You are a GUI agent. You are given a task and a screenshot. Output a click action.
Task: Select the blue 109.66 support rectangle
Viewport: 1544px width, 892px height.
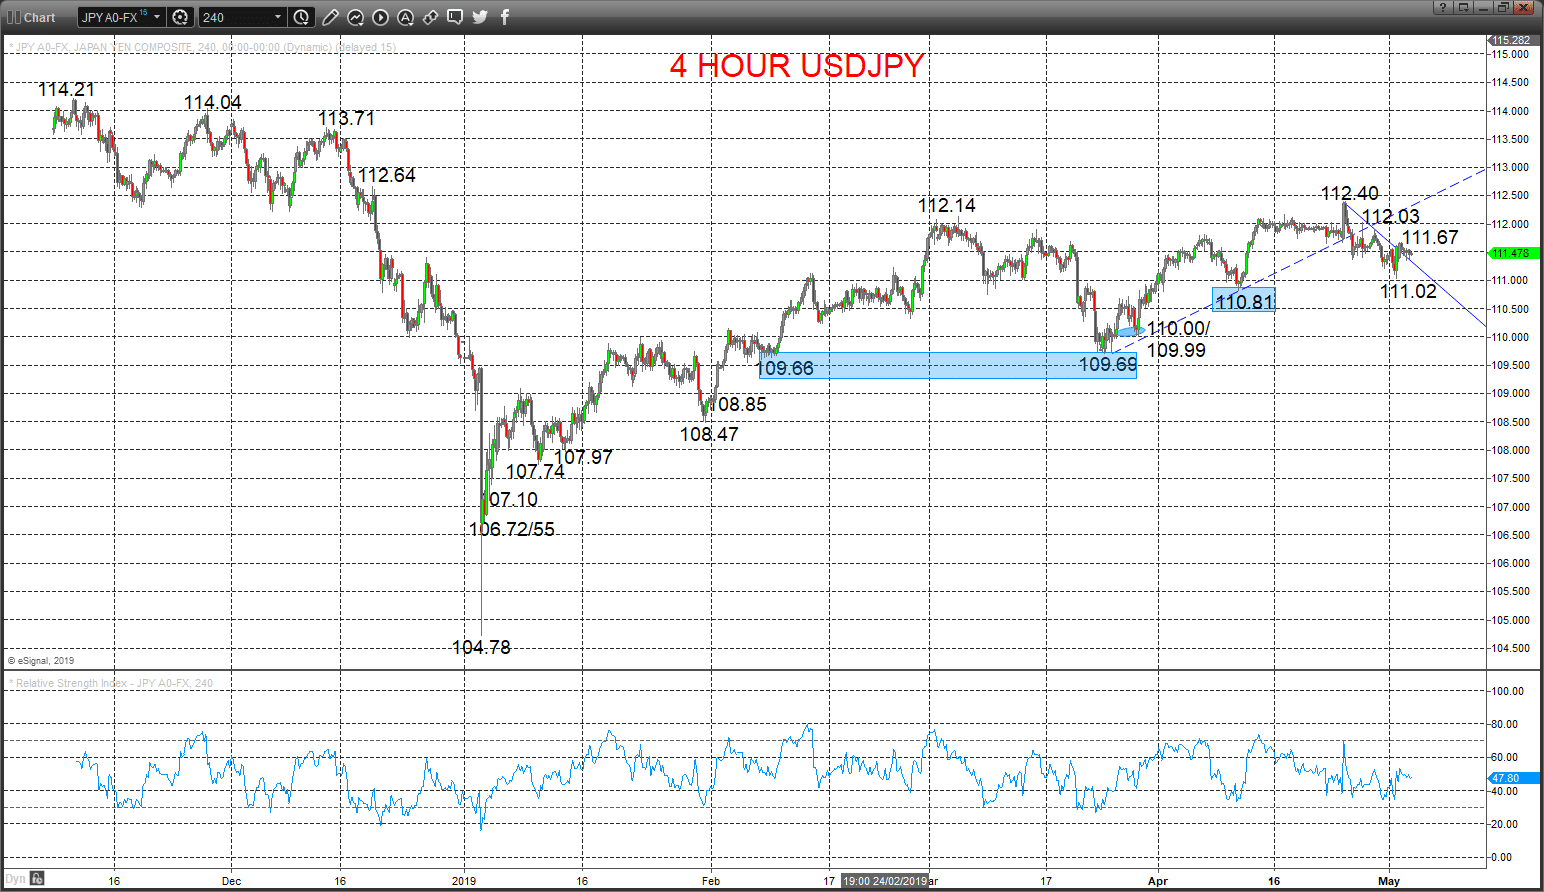[x=947, y=365]
